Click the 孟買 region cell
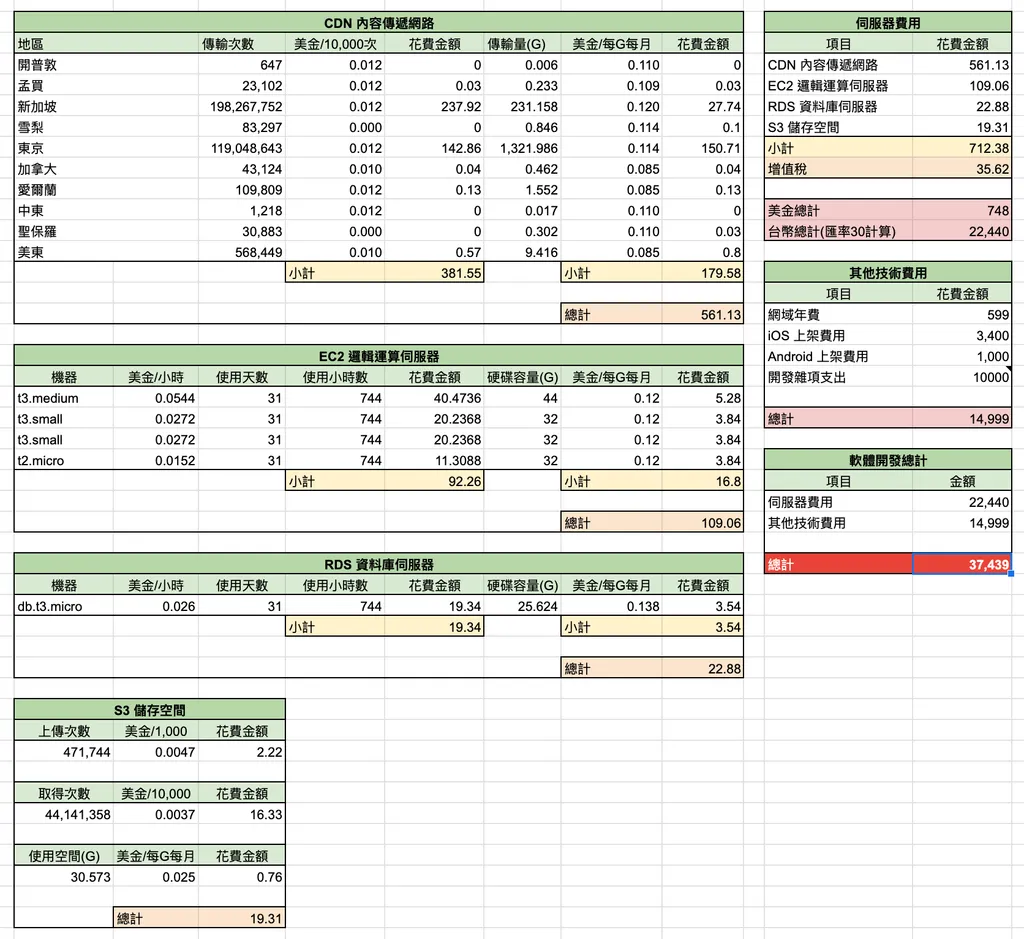The width and height of the screenshot is (1024, 939). 106,86
